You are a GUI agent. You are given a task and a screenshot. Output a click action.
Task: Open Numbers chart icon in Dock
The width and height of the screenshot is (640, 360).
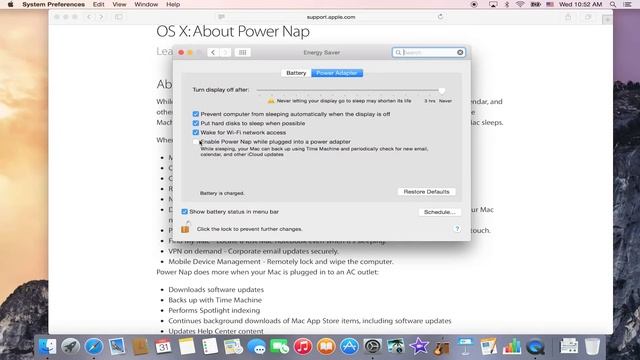coord(512,347)
